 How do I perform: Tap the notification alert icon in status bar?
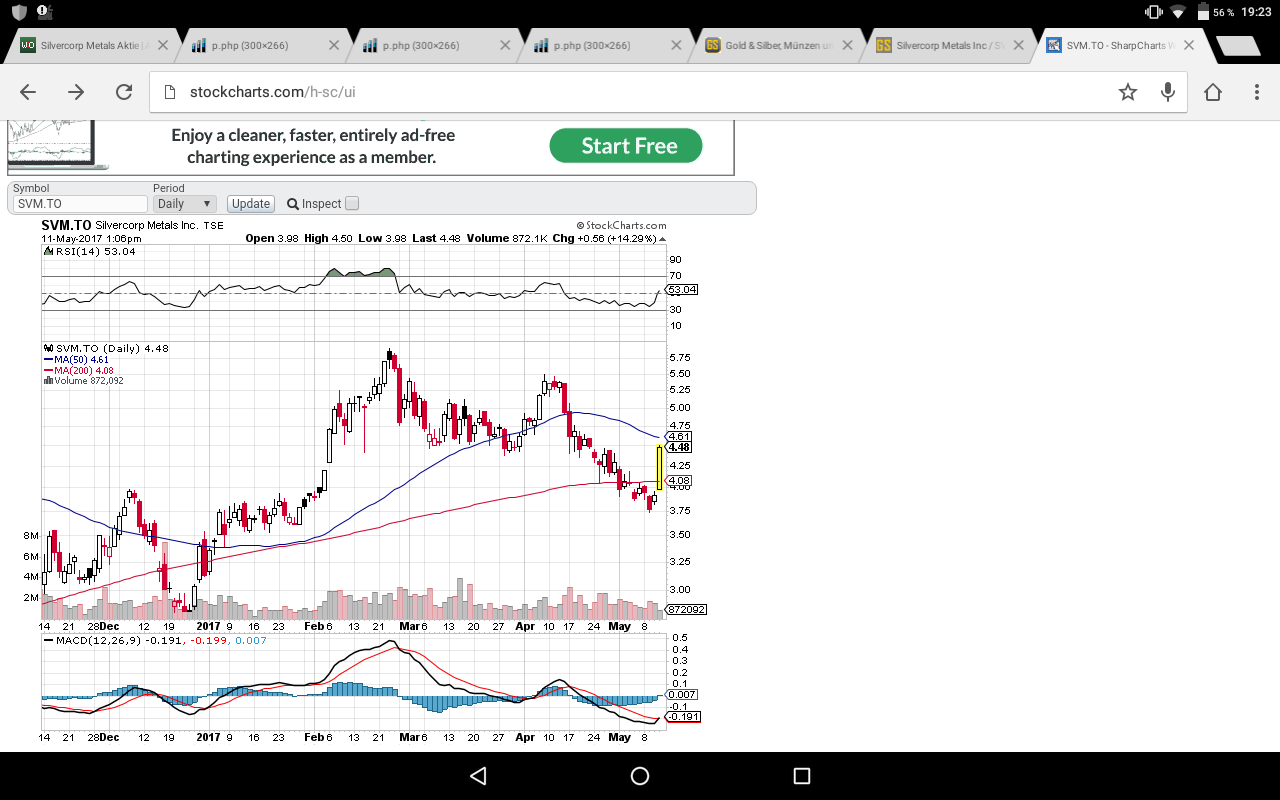(x=43, y=12)
